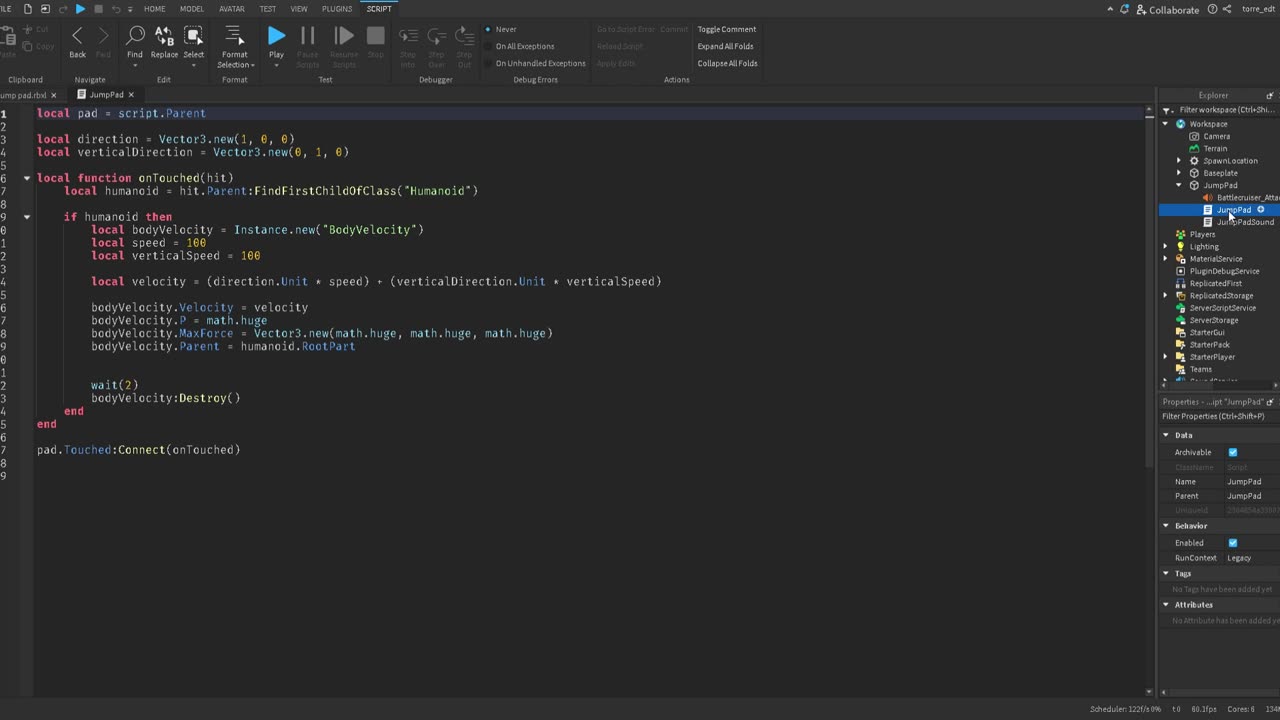
Task: Click the Pause Scripts icon
Action: [308, 36]
